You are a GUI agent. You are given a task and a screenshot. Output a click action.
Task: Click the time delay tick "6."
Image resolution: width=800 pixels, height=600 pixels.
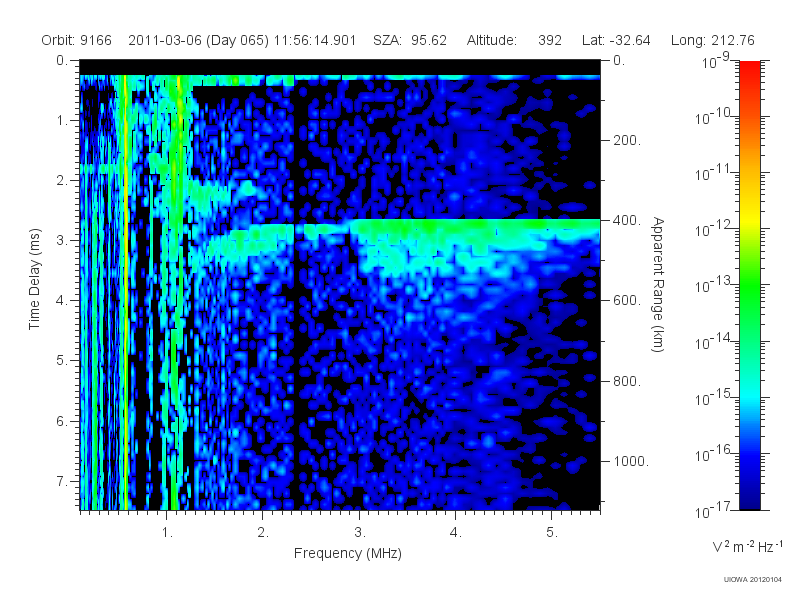tap(62, 421)
